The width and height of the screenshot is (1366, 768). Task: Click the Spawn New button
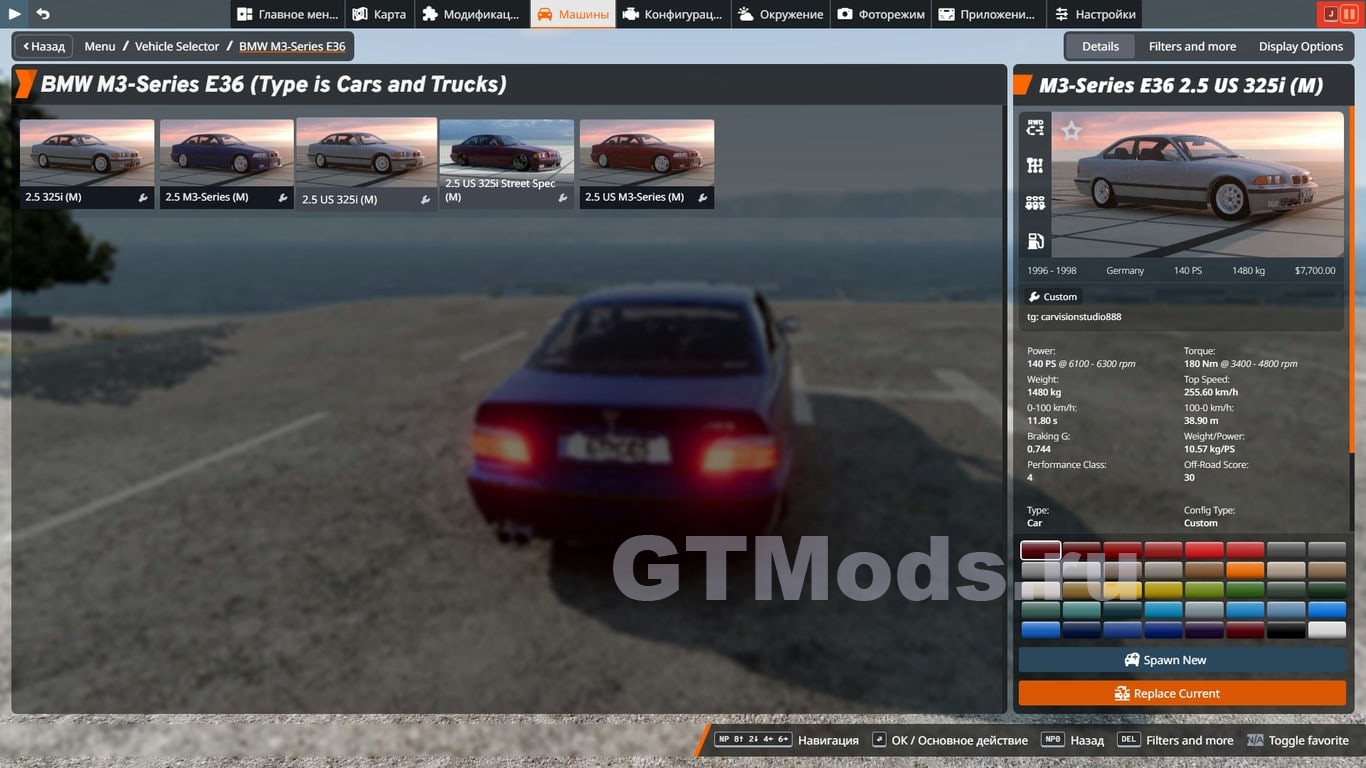coord(1182,660)
